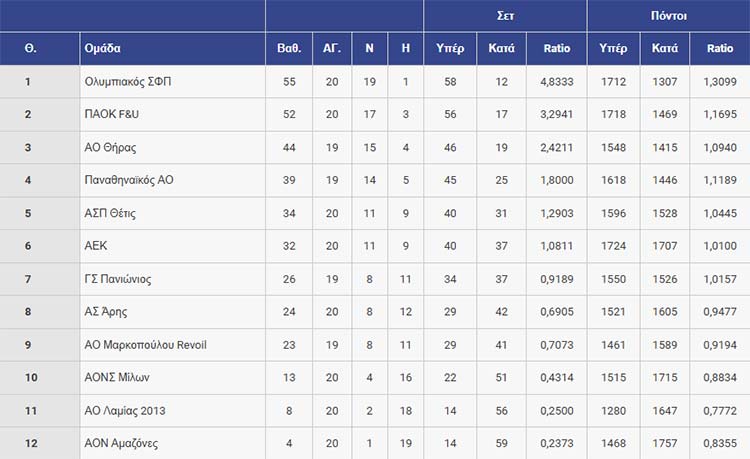Viewport: 750px width, 459px height.
Task: Open the ΓΣ Πανιώνιος team entry
Action: (x=118, y=279)
